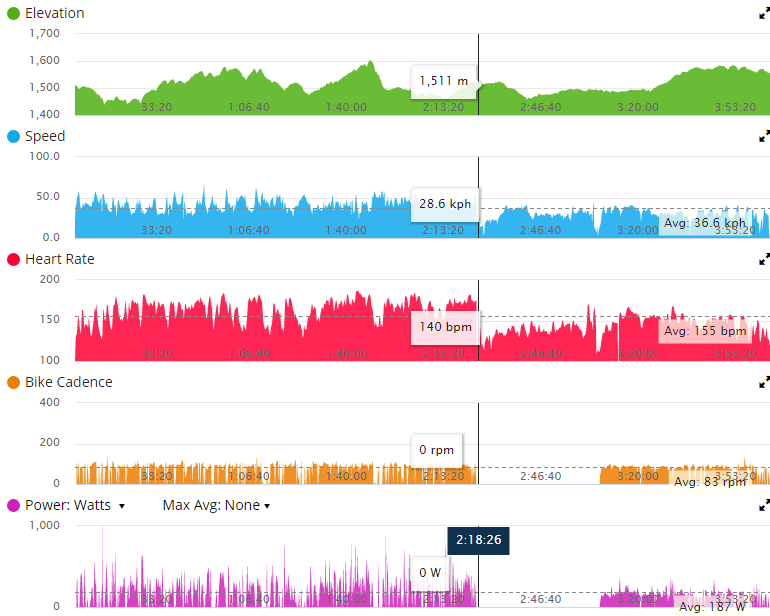Click the blue Speed color dot
The width and height of the screenshot is (770, 616).
click(x=14, y=137)
